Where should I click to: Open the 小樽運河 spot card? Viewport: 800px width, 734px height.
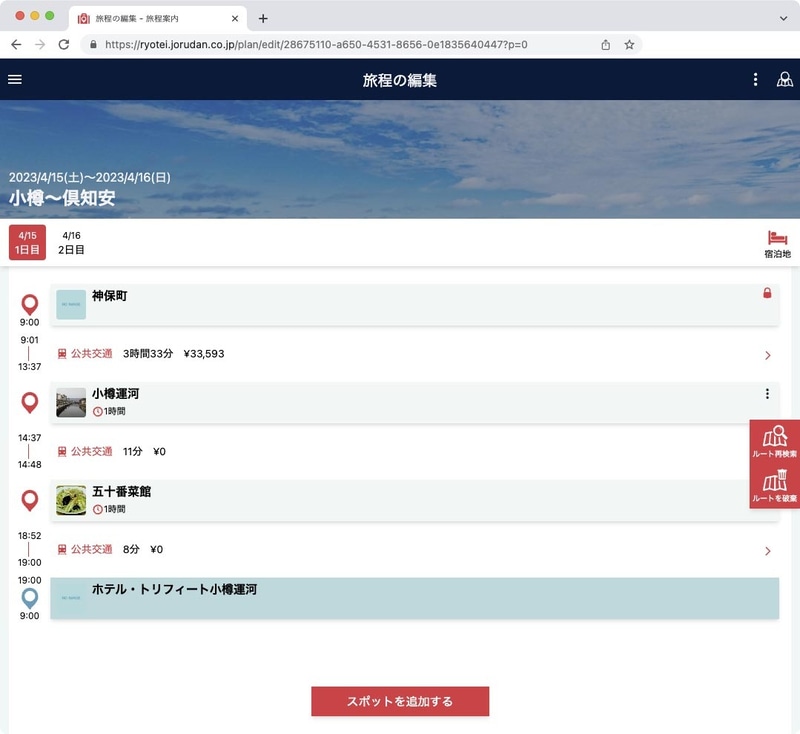click(414, 402)
